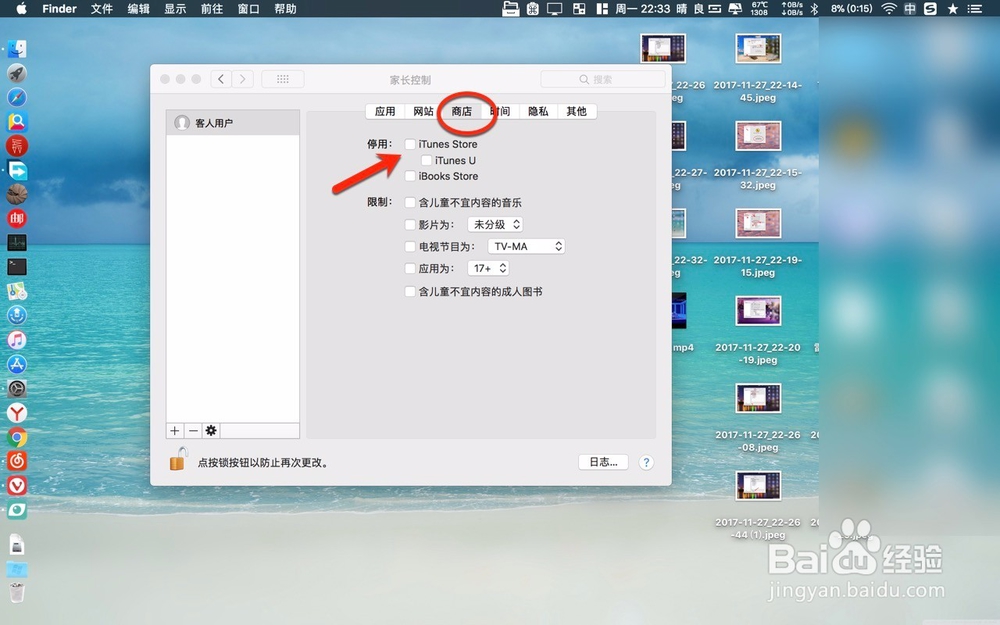Click the Sogou input S icon in menu bar
Screen dimensions: 1000x625
pyautogui.click(x=930, y=8)
